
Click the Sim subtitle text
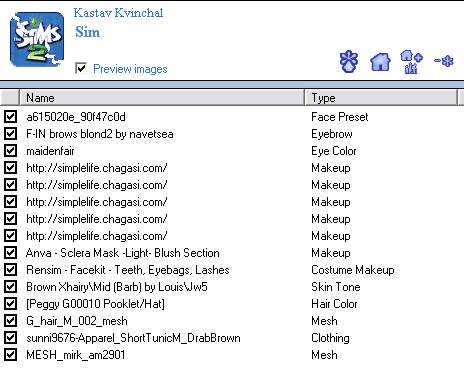tap(88, 32)
